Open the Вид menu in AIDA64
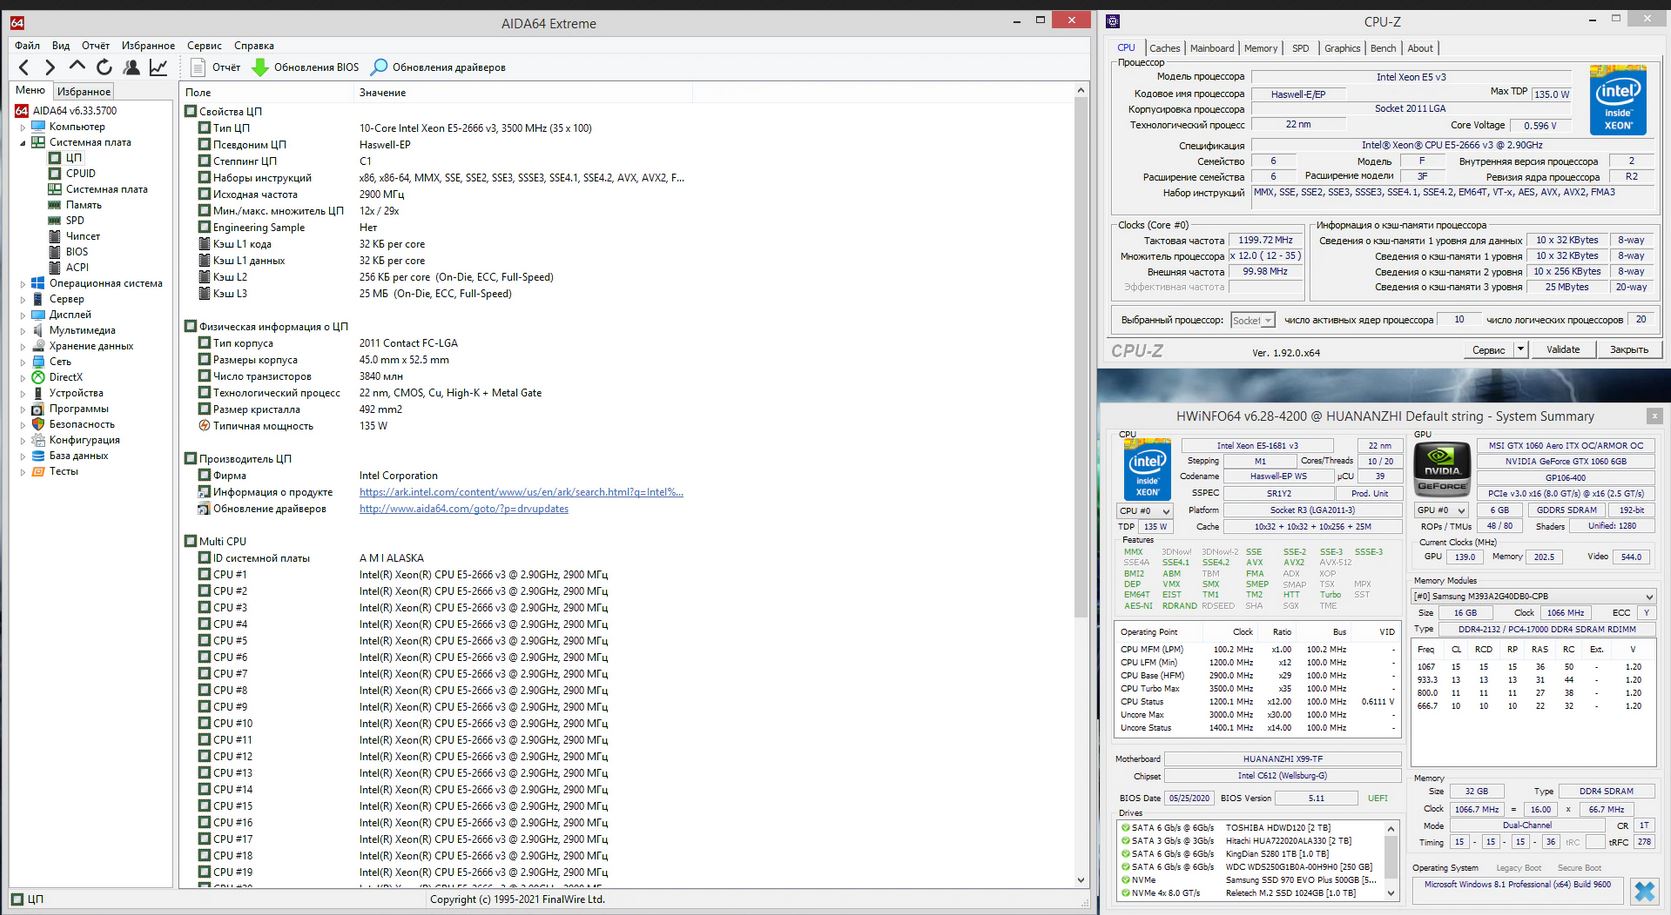This screenshot has height=915, width=1671. (x=61, y=45)
